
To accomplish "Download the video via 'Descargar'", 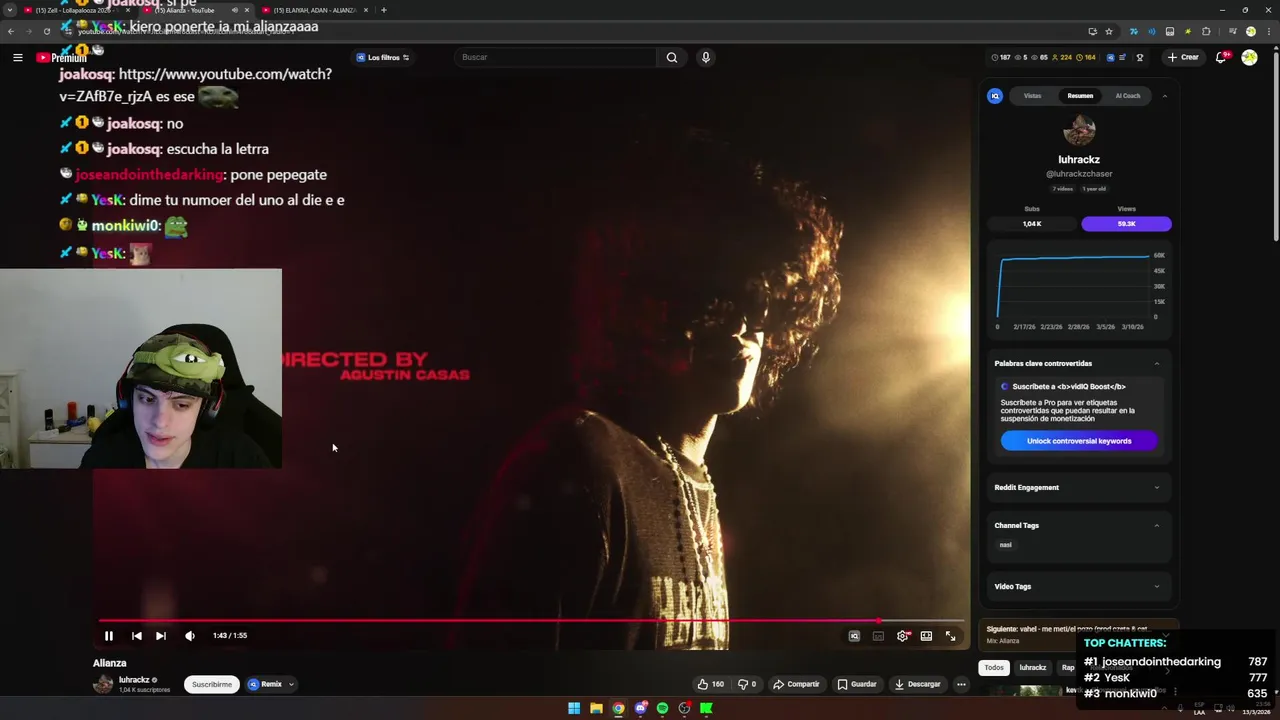I will coord(917,684).
